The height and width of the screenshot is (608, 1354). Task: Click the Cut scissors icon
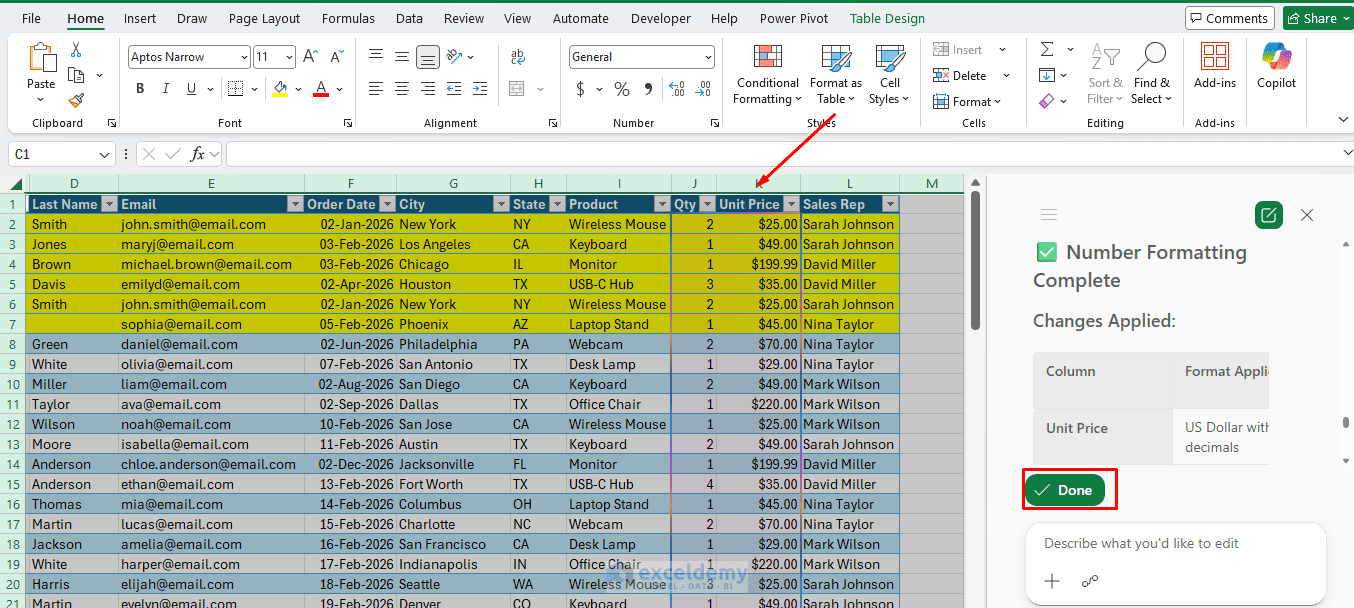click(76, 50)
